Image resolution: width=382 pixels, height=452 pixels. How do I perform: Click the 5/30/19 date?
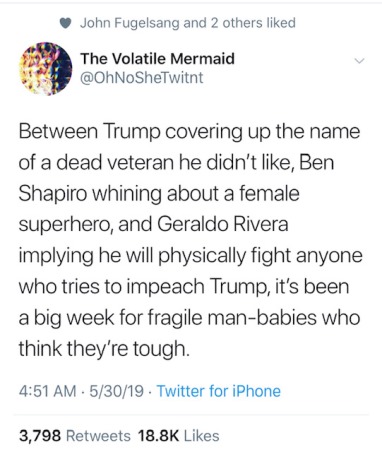[116, 391]
